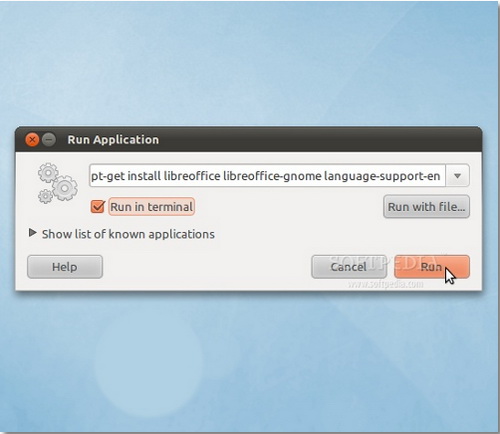Click Run with file... button

426,207
